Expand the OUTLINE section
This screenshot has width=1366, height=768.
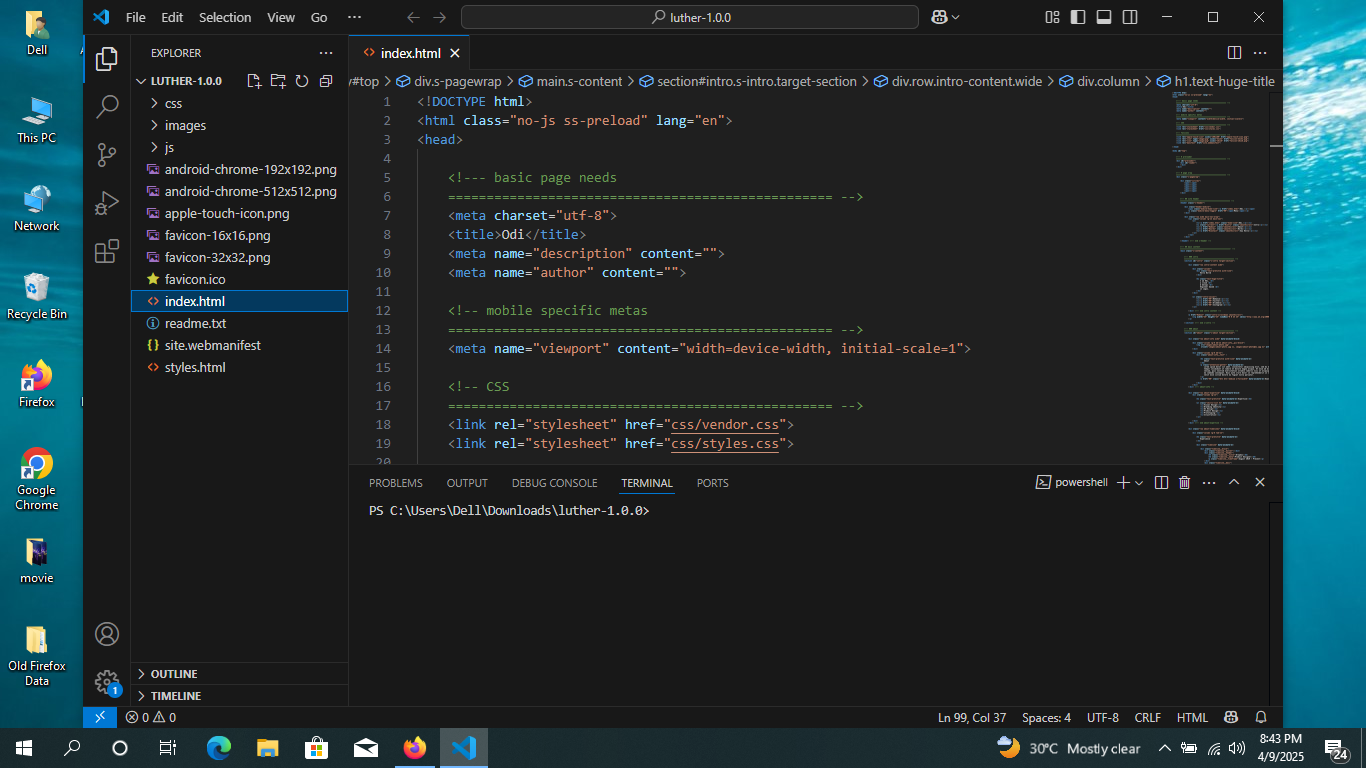click(239, 674)
